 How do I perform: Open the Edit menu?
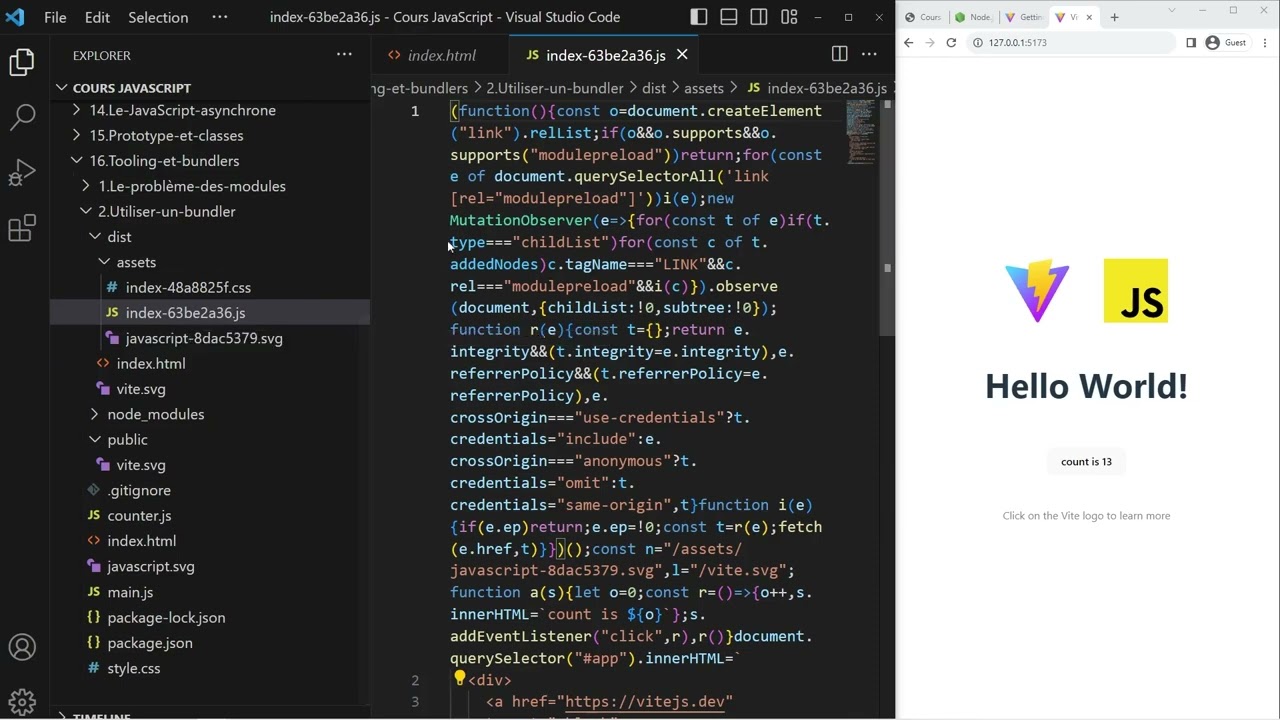point(97,17)
